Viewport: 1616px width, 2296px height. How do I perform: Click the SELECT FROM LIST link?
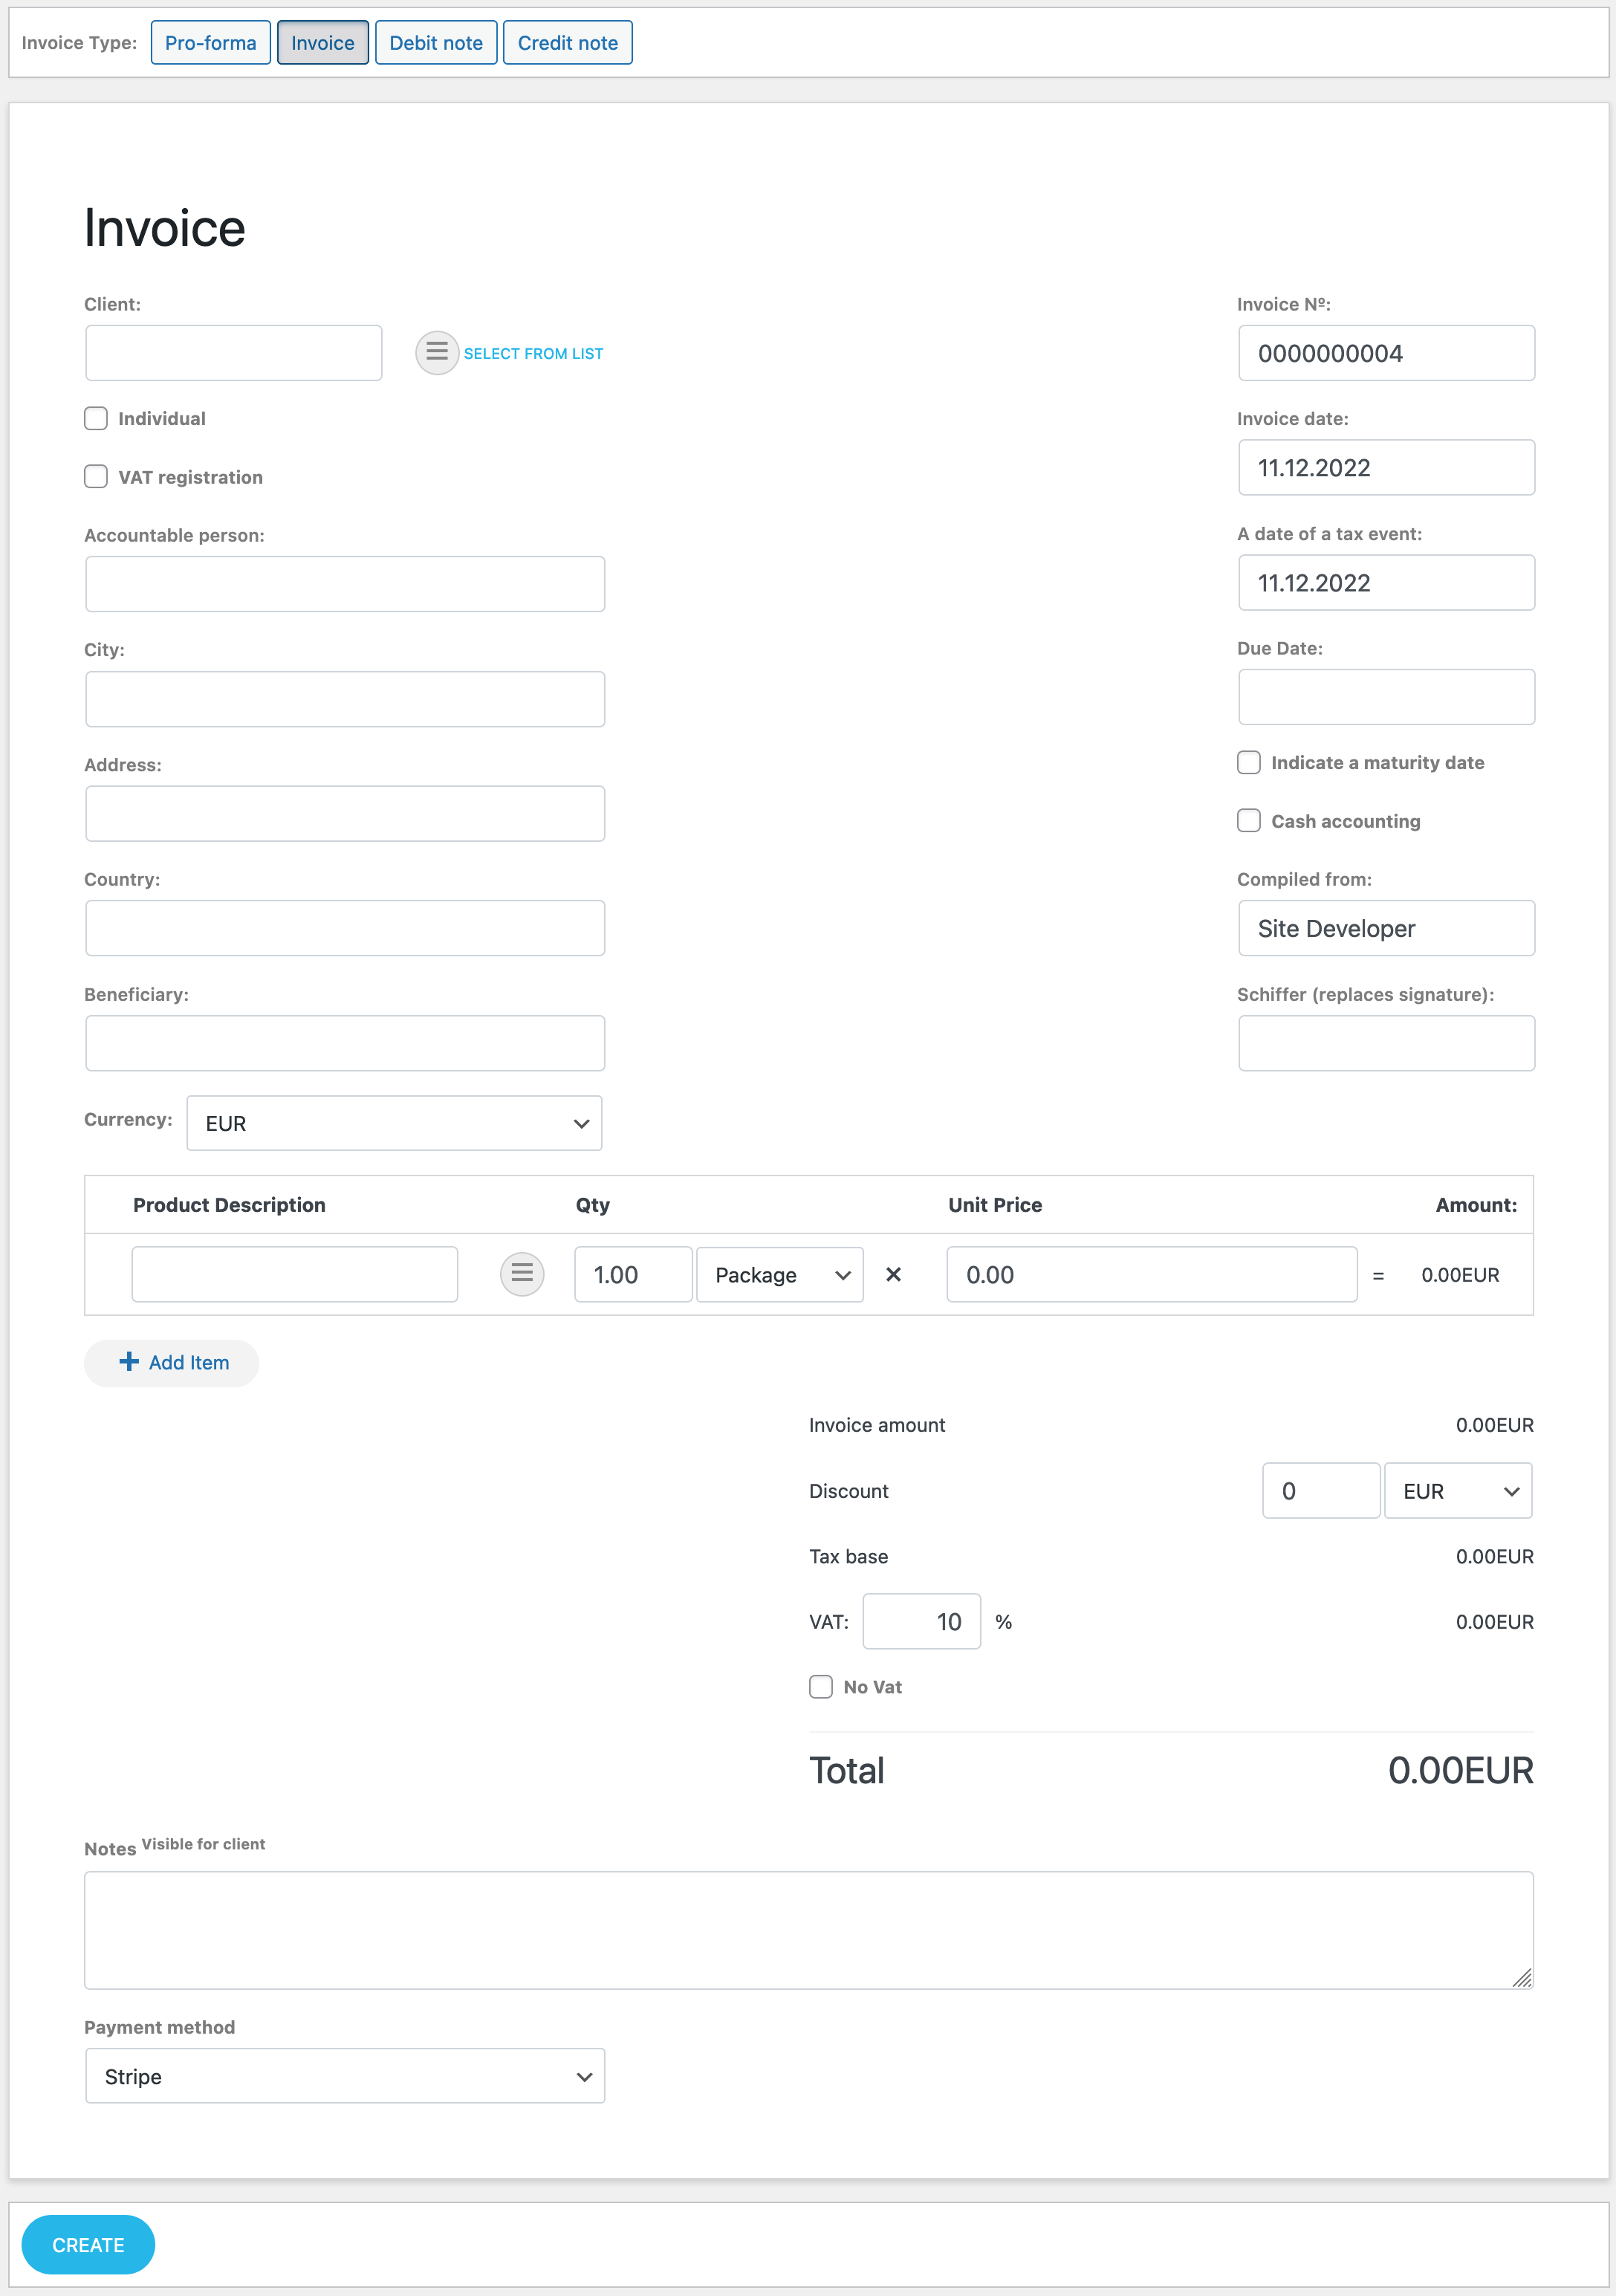tap(533, 352)
